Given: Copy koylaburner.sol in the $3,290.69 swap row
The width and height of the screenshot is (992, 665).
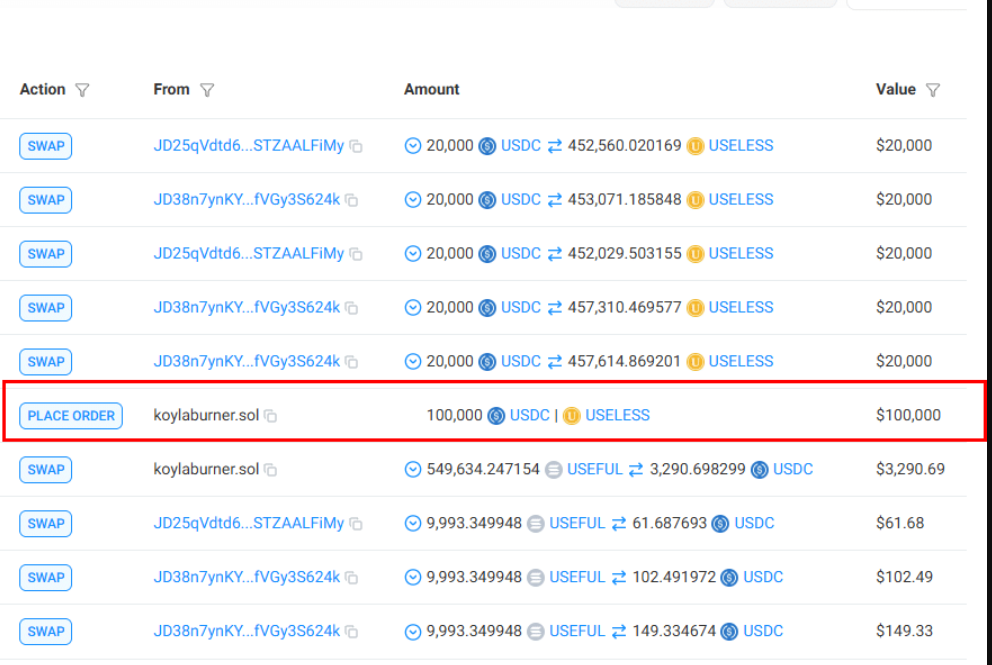Looking at the screenshot, I should coord(271,469).
